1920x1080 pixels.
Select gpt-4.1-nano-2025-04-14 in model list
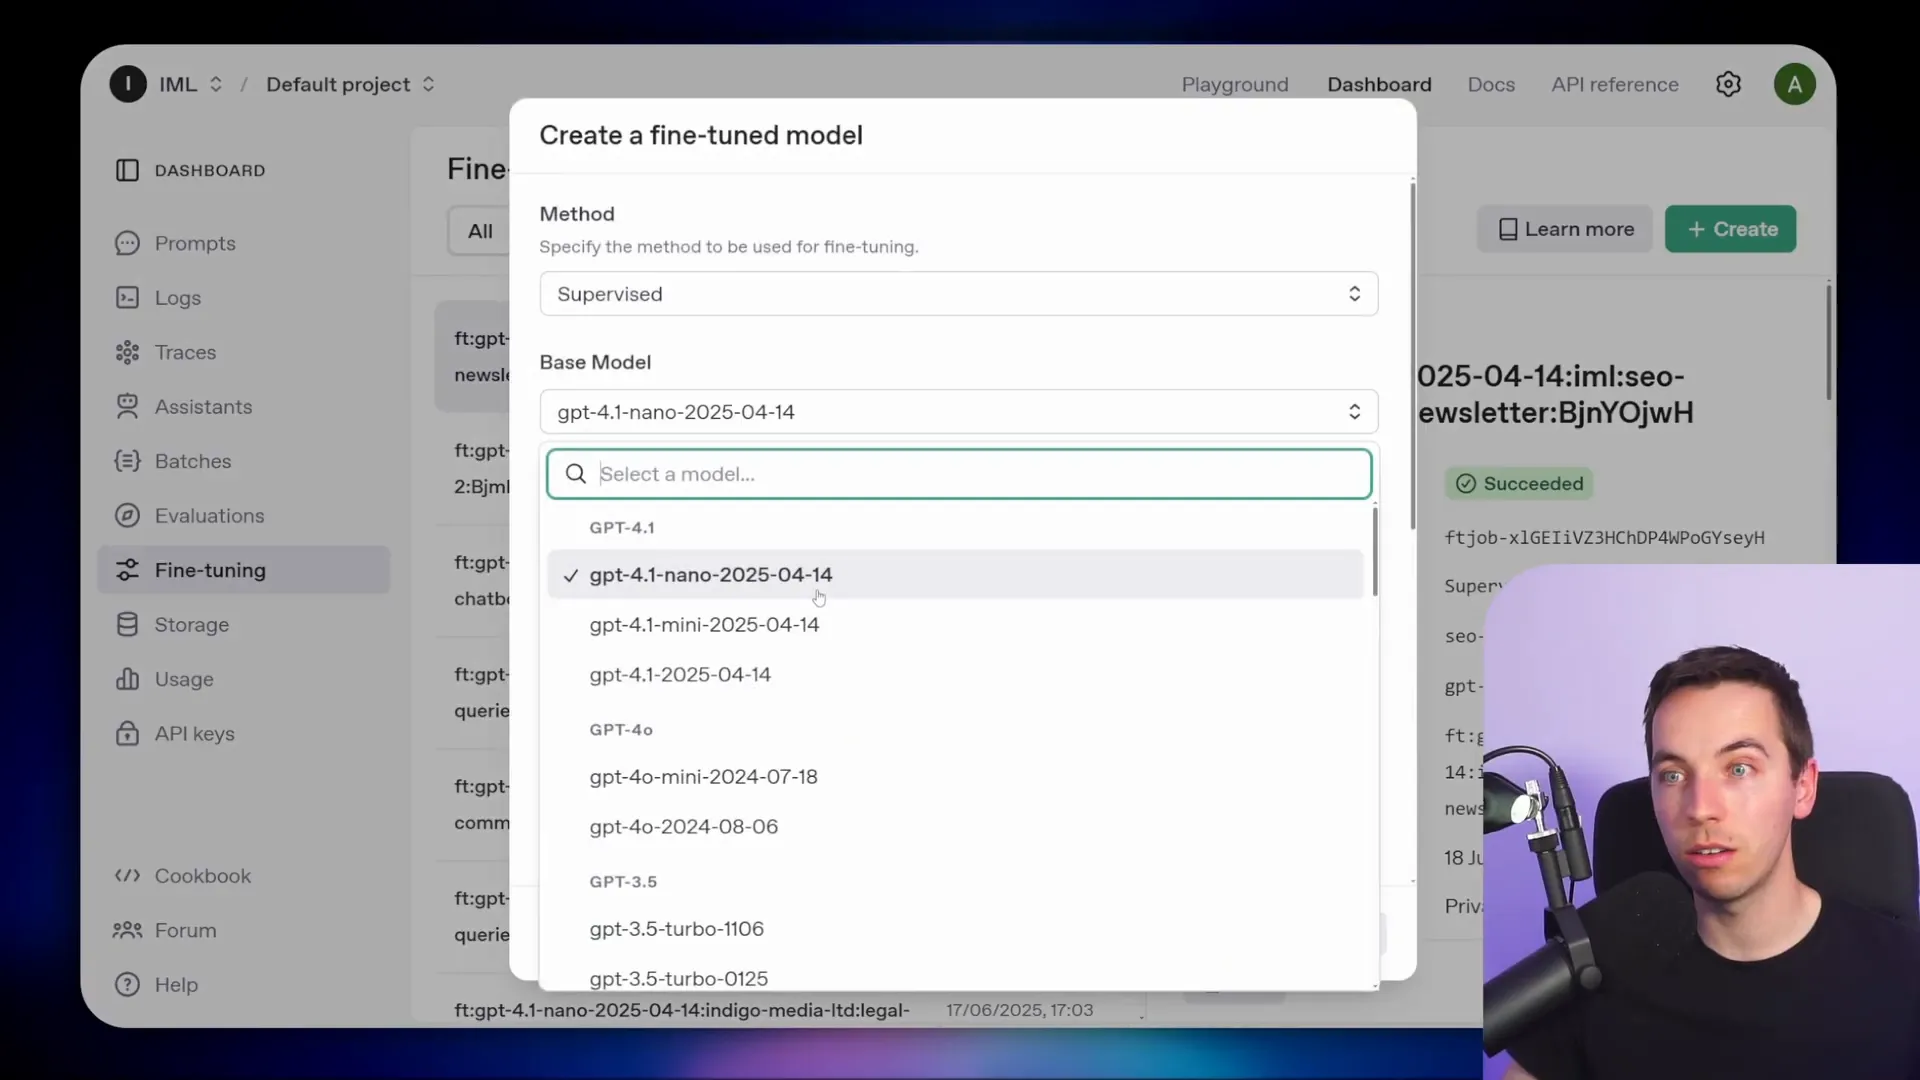(955, 575)
